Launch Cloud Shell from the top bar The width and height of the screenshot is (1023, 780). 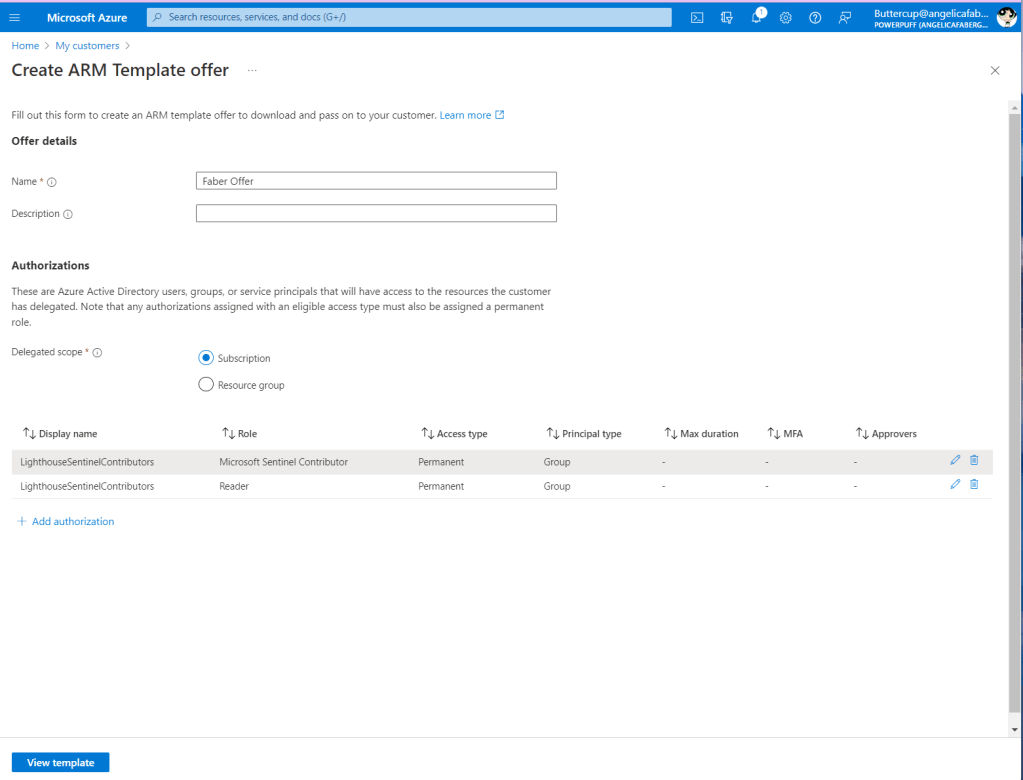[697, 17]
